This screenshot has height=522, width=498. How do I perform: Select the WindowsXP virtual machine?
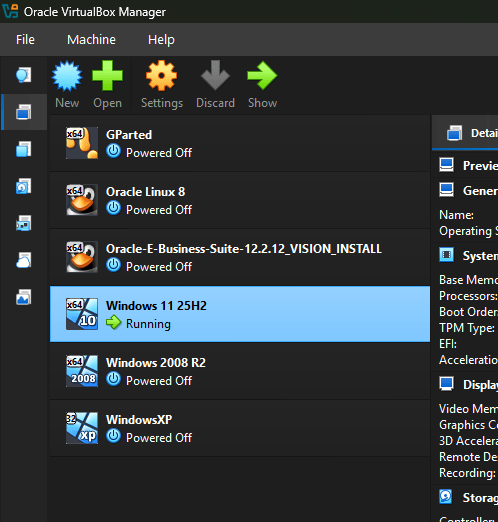[240, 428]
